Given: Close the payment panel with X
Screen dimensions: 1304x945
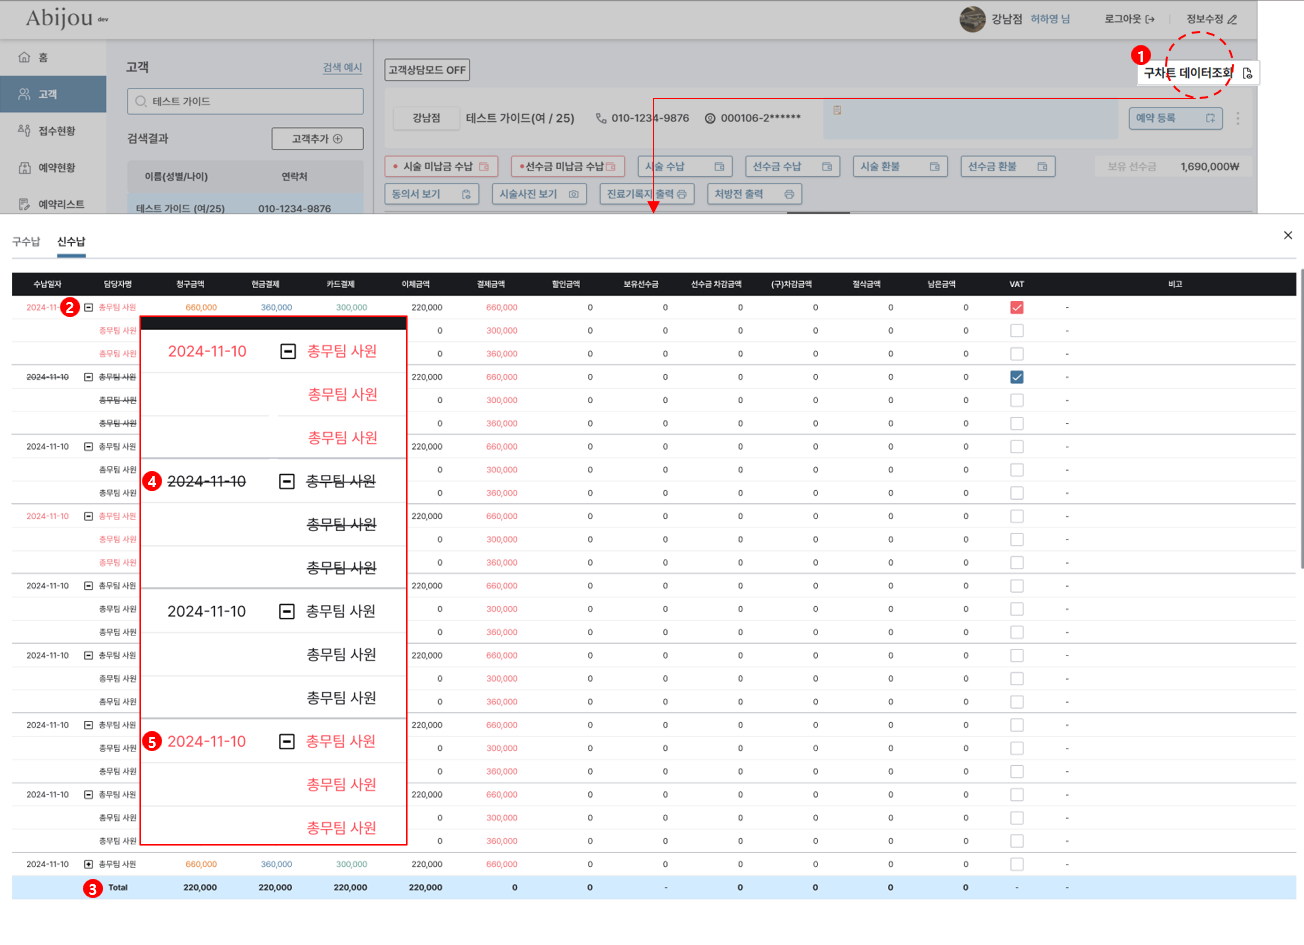Looking at the screenshot, I should coord(1287,235).
